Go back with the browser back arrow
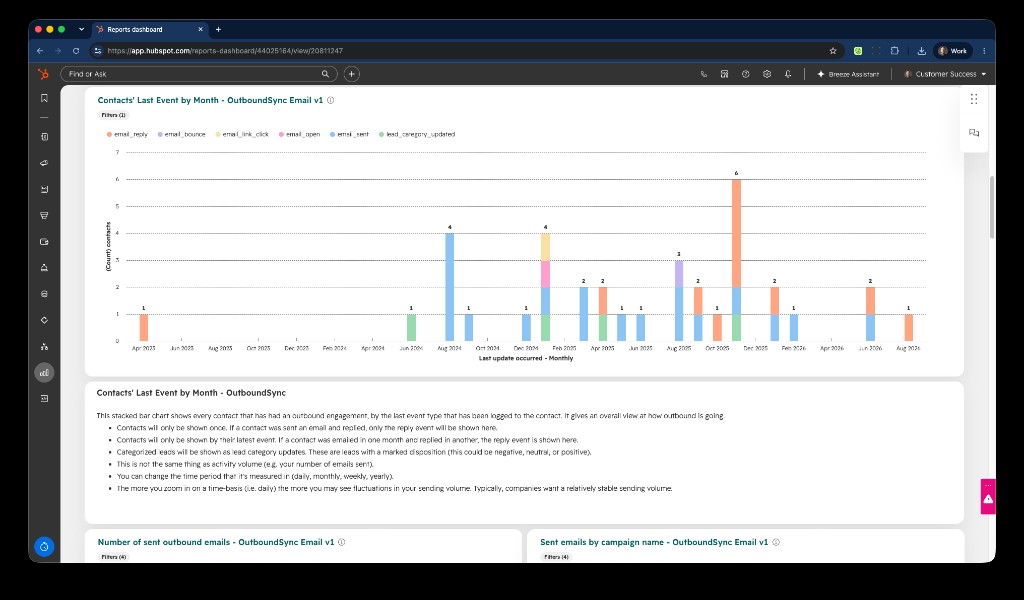Viewport: 1024px width, 600px height. [x=40, y=50]
